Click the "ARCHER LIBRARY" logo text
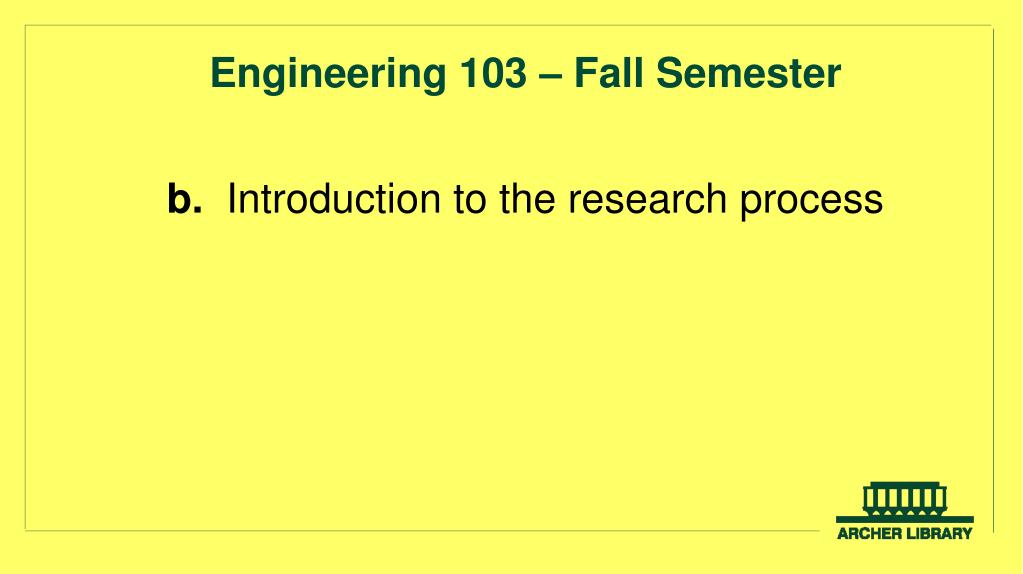This screenshot has height=574, width=1023. [x=905, y=534]
